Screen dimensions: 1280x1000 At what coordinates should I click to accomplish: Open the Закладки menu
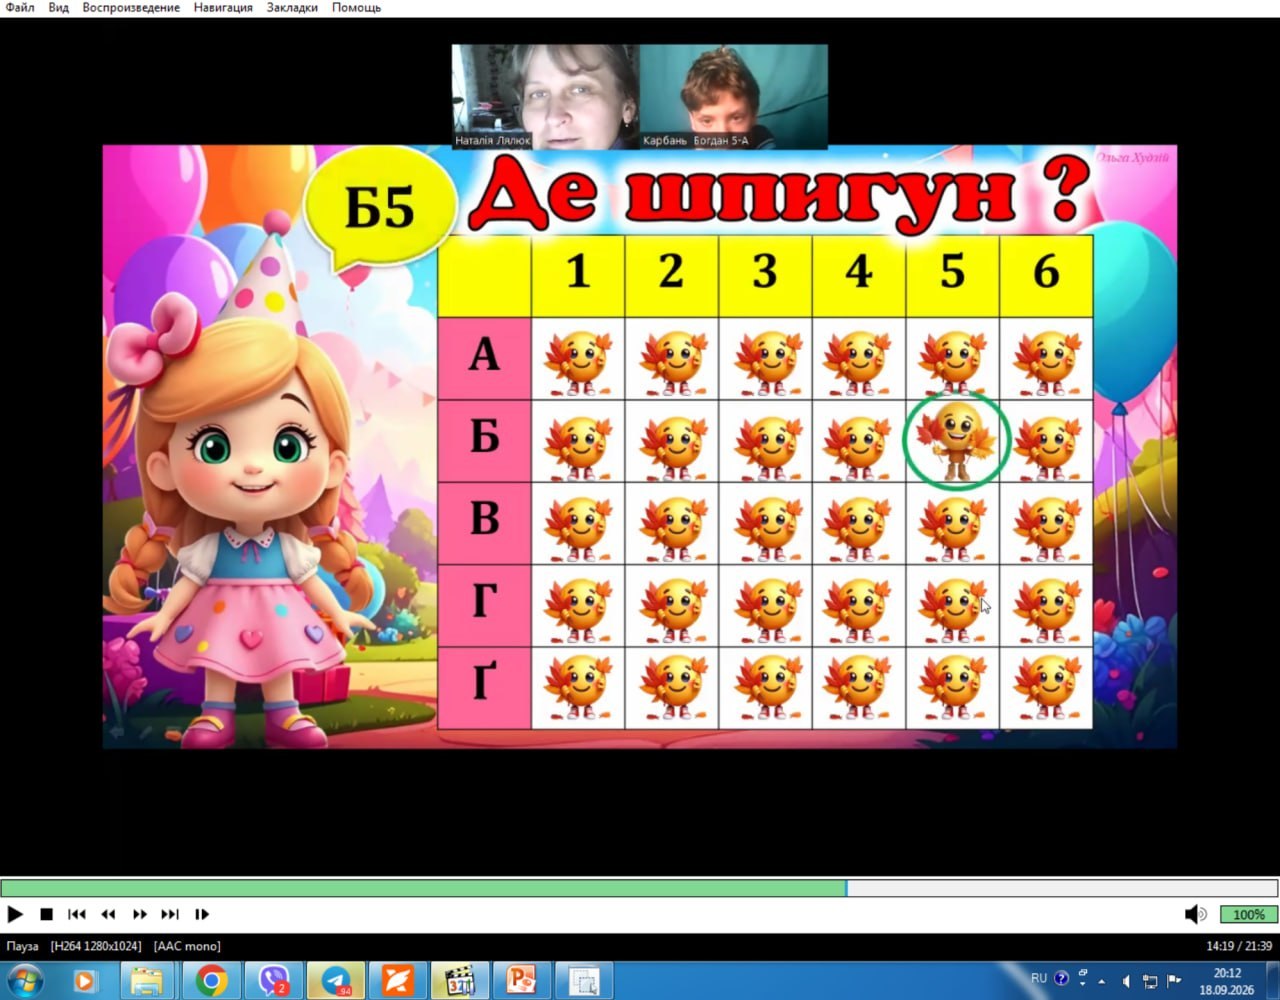click(x=292, y=8)
